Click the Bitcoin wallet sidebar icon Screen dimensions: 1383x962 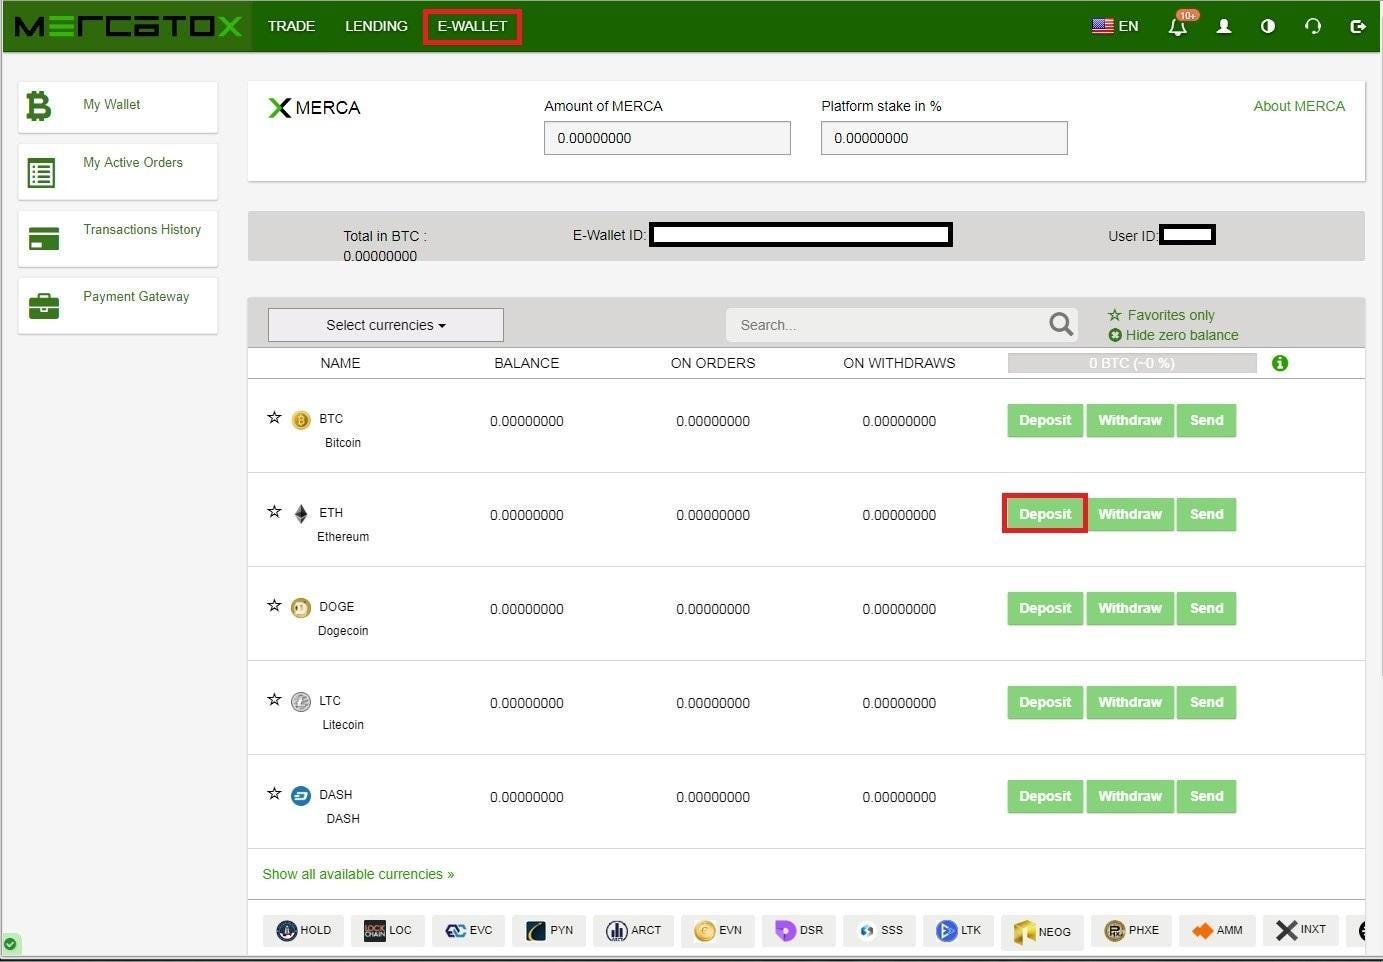pyautogui.click(x=39, y=106)
